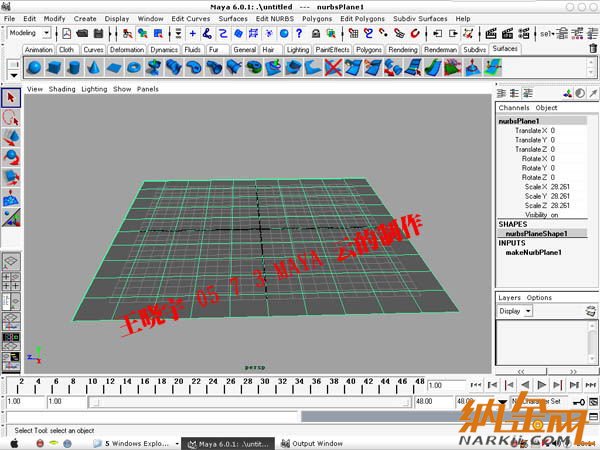
Task: Open render globals icon
Action: [x=524, y=34]
